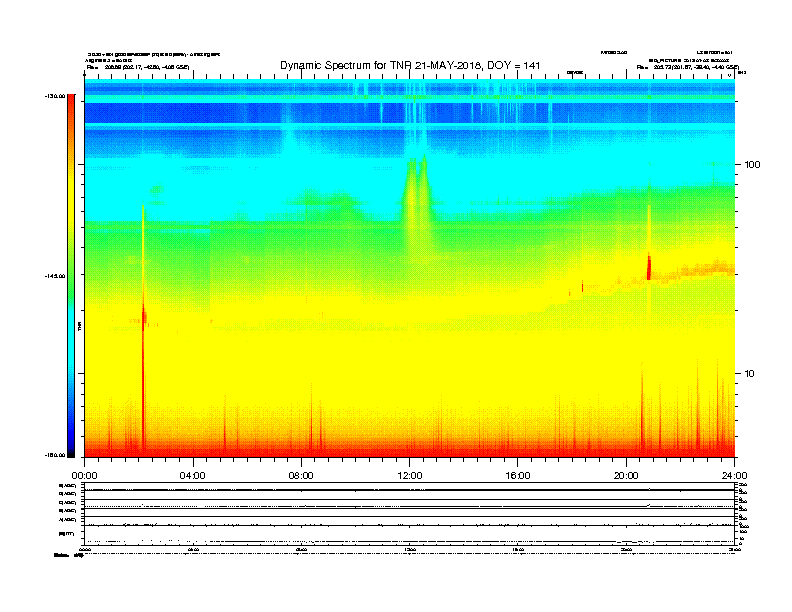Click the 12:00 time axis label
The height and width of the screenshot is (612, 792).
coord(410,476)
